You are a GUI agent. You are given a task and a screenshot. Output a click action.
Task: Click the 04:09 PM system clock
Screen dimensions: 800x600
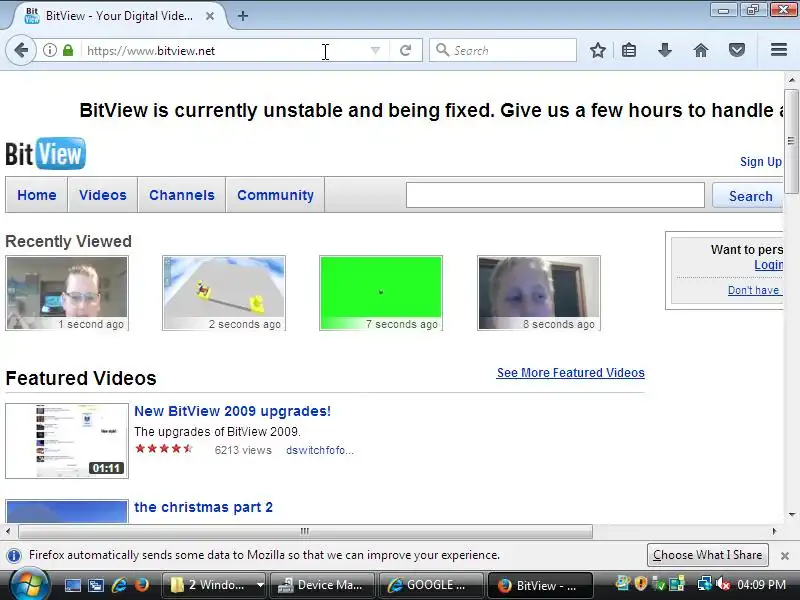761,585
